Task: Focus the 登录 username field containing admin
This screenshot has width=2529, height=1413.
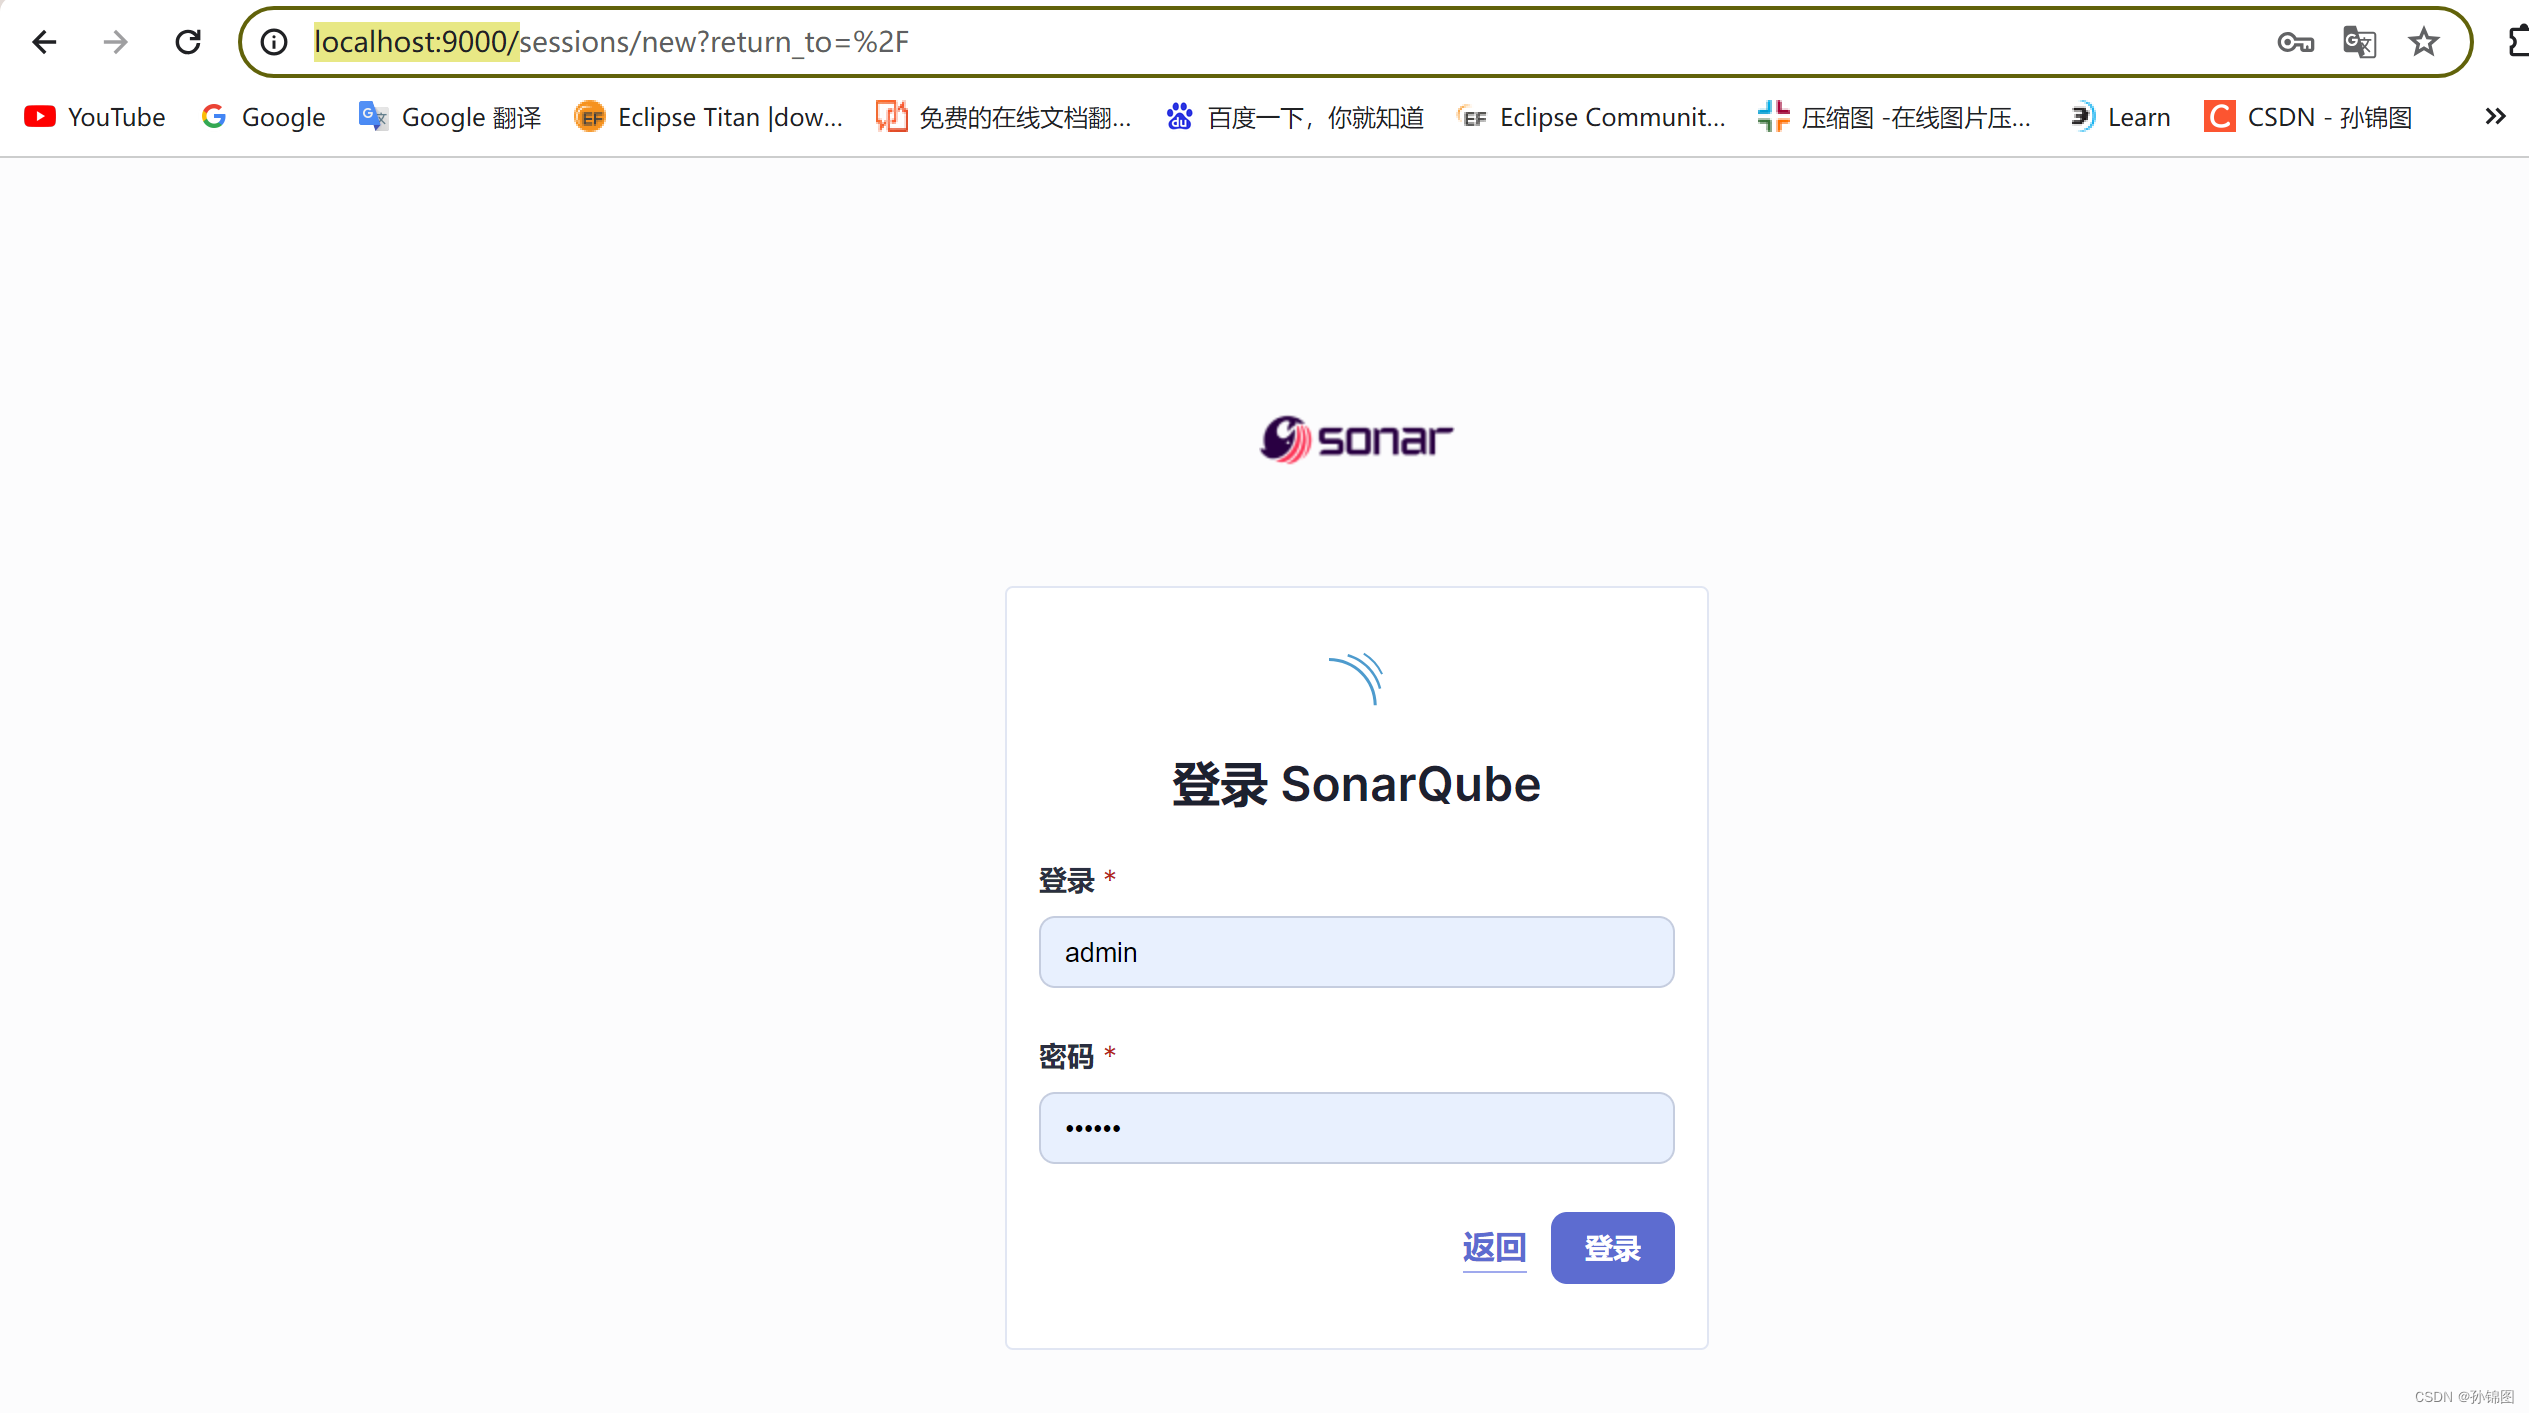Action: 1356,952
